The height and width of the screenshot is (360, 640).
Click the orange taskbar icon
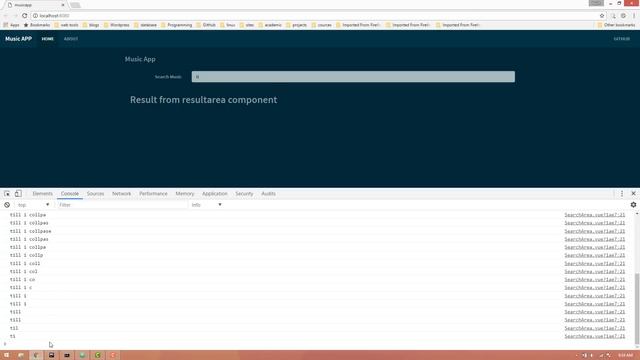pyautogui.click(x=113, y=355)
